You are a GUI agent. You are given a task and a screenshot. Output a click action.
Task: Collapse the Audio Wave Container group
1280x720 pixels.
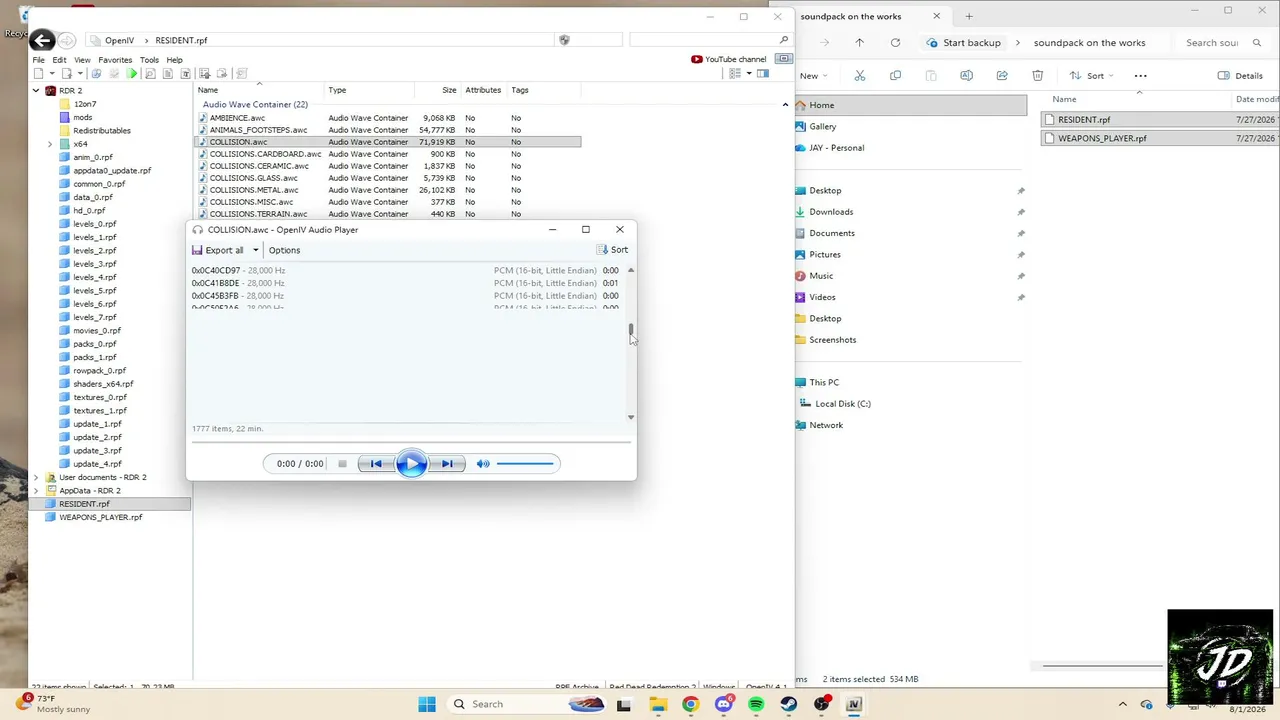(x=785, y=104)
